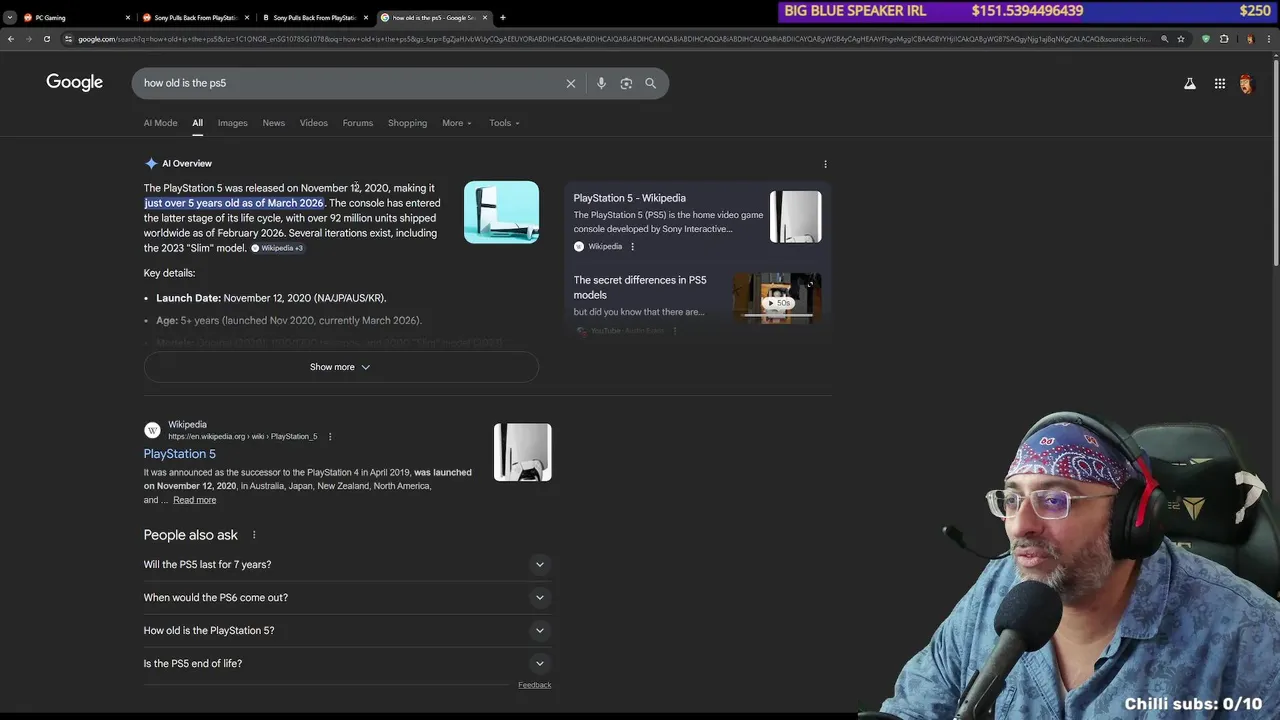Select the AI Mode search tab
1280x720 pixels.
coord(160,123)
